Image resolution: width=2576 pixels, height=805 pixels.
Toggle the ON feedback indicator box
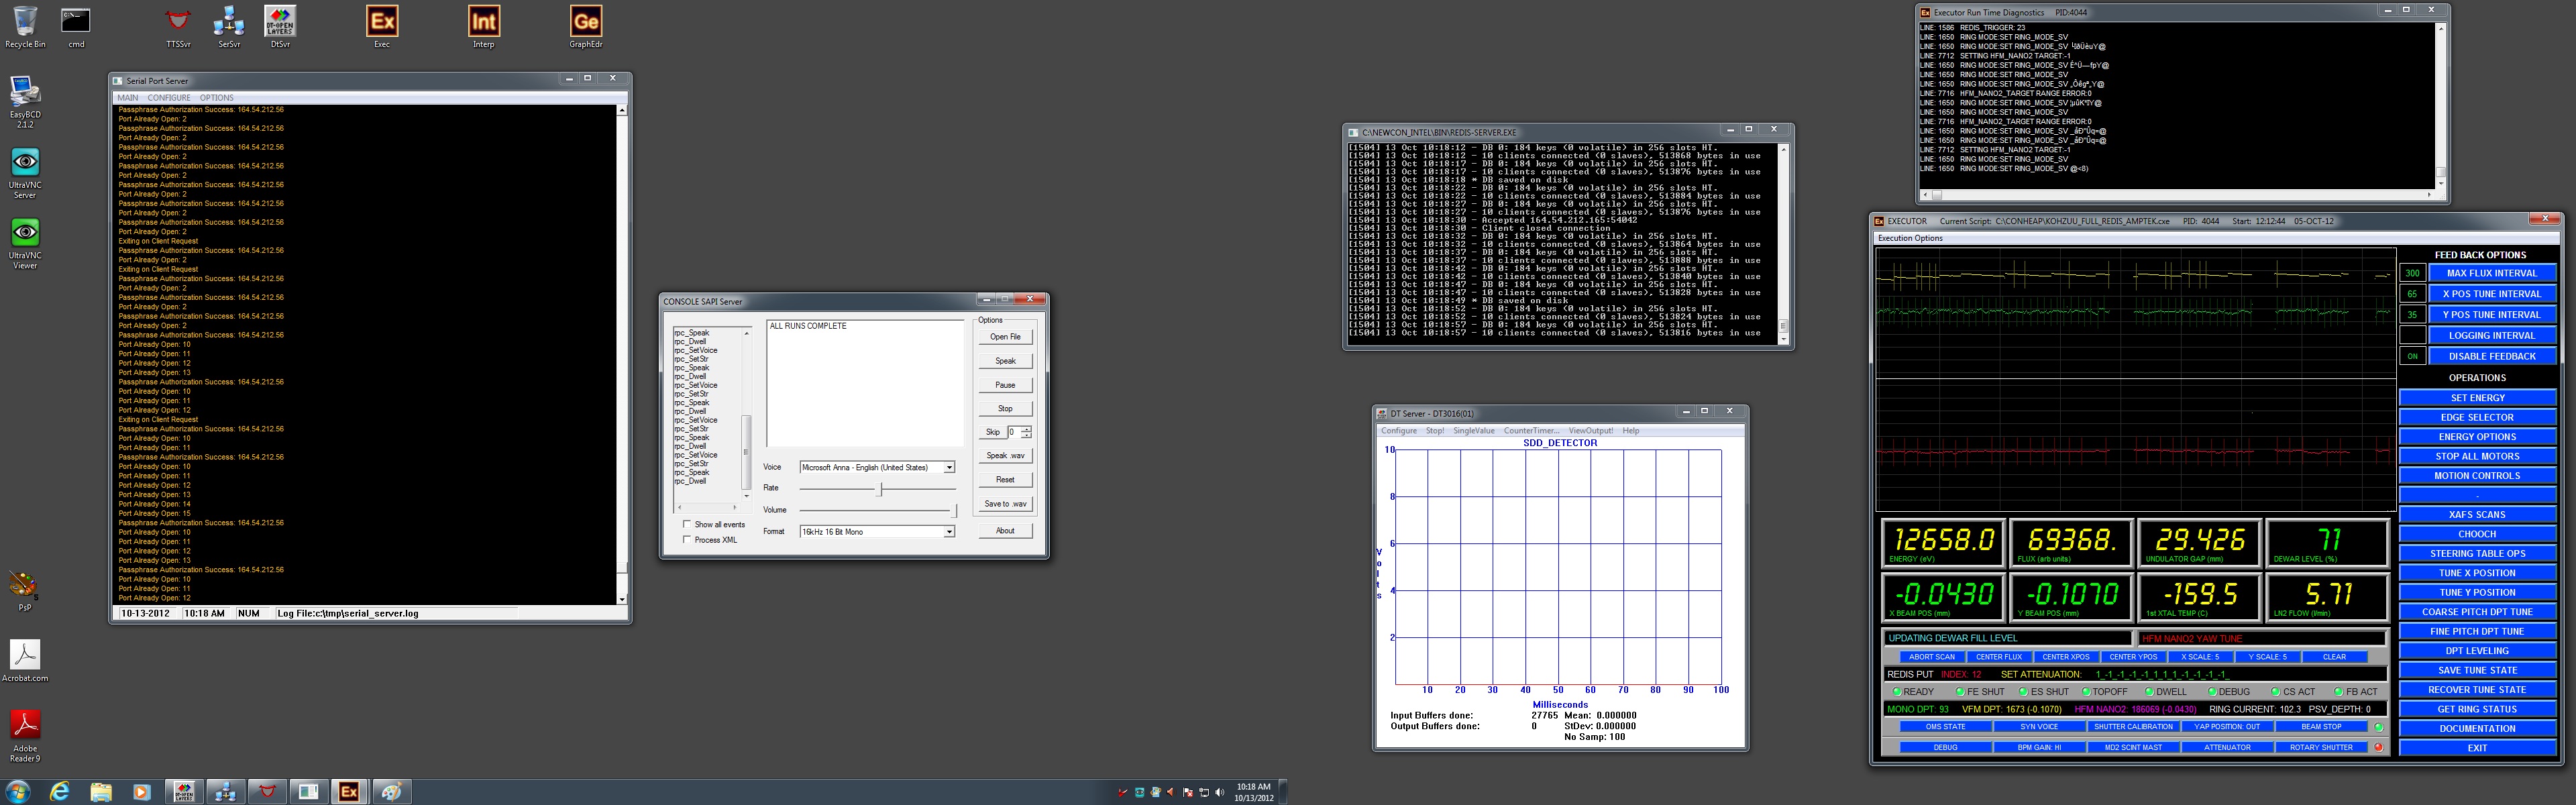2412,356
